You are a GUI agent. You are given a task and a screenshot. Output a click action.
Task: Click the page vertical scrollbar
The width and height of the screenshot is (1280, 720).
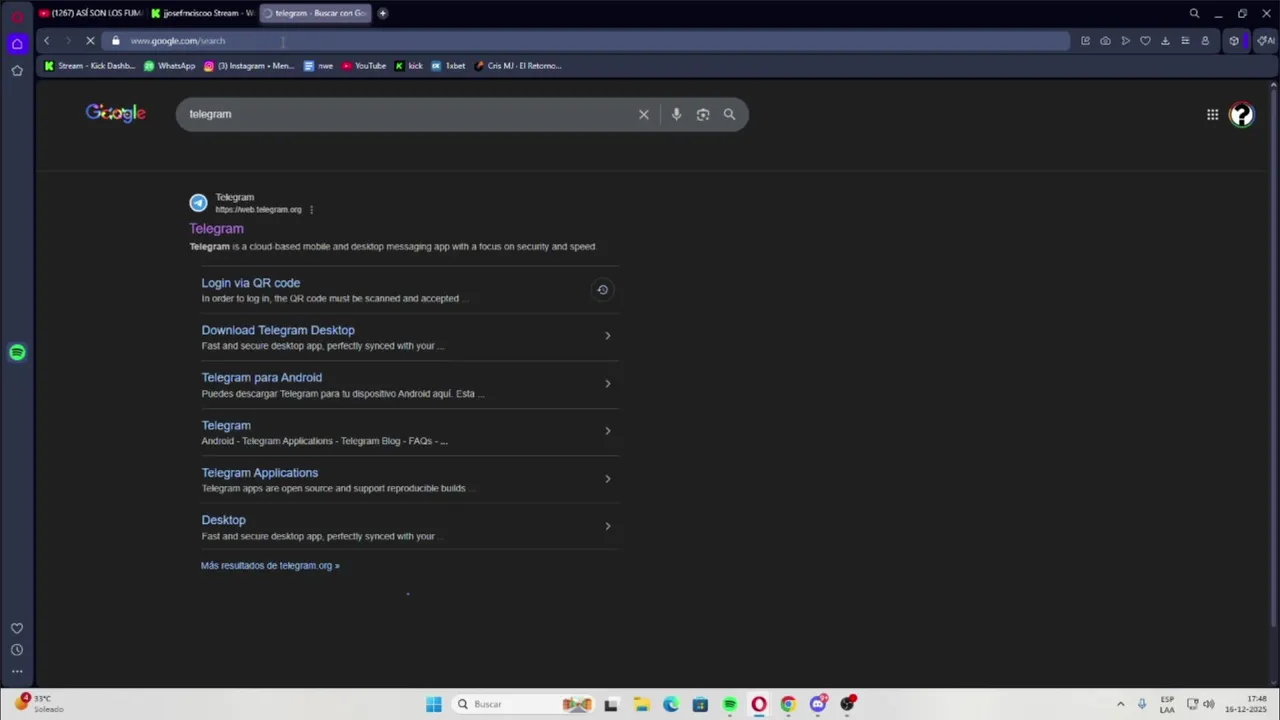point(1273,360)
